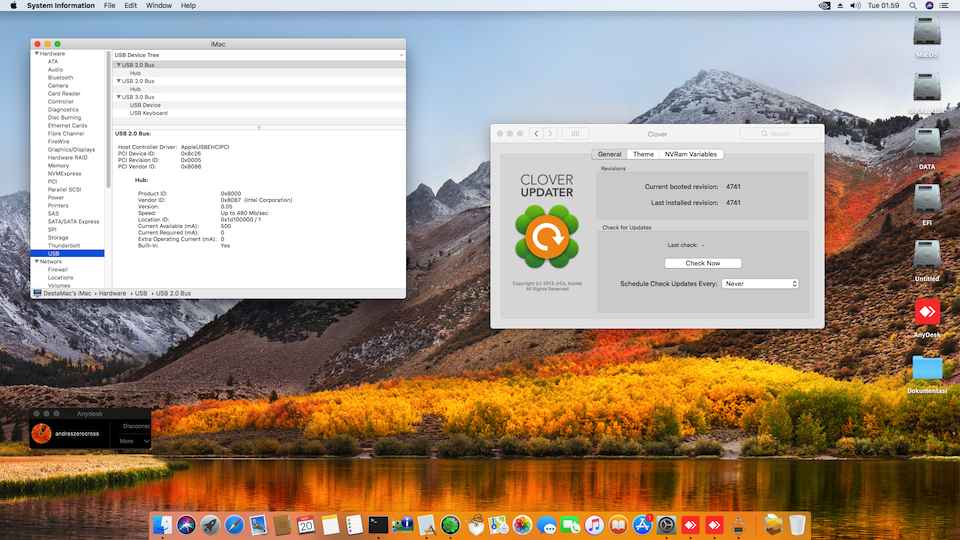The width and height of the screenshot is (960, 540).
Task: Open the Apple menu
Action: coord(13,6)
